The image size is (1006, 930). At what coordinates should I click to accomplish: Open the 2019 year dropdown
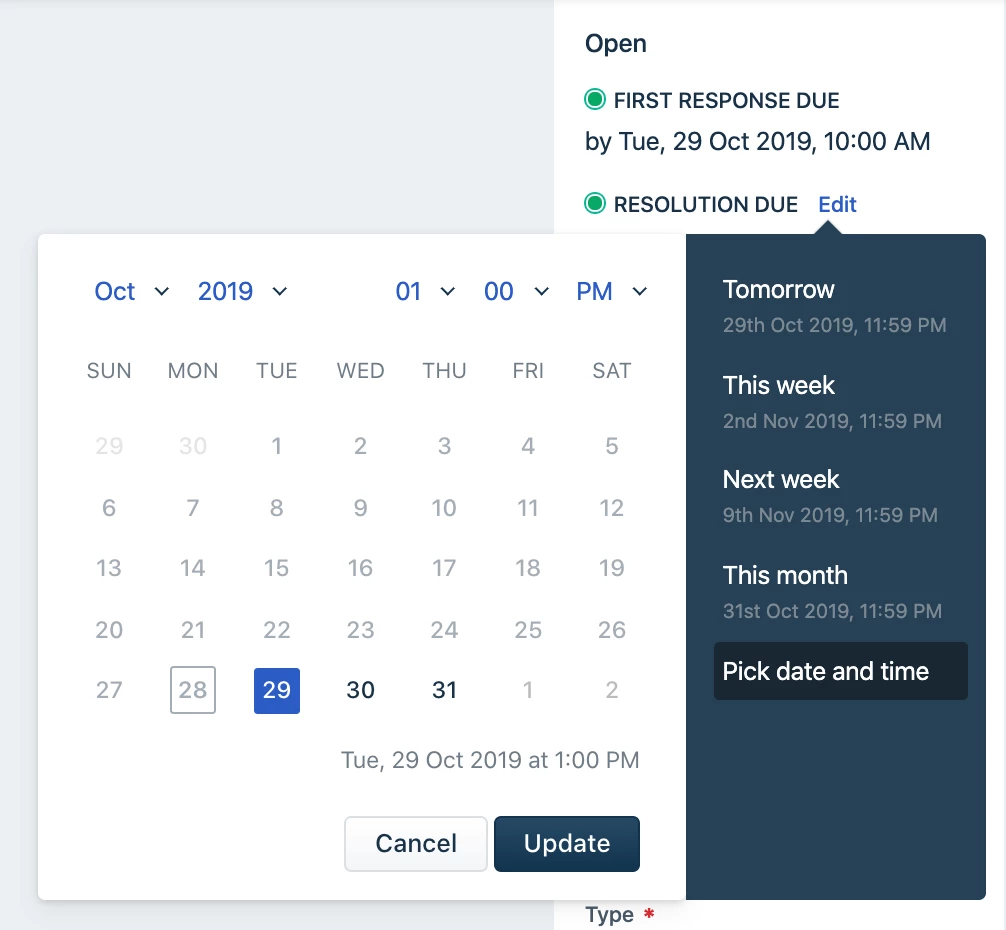click(242, 291)
